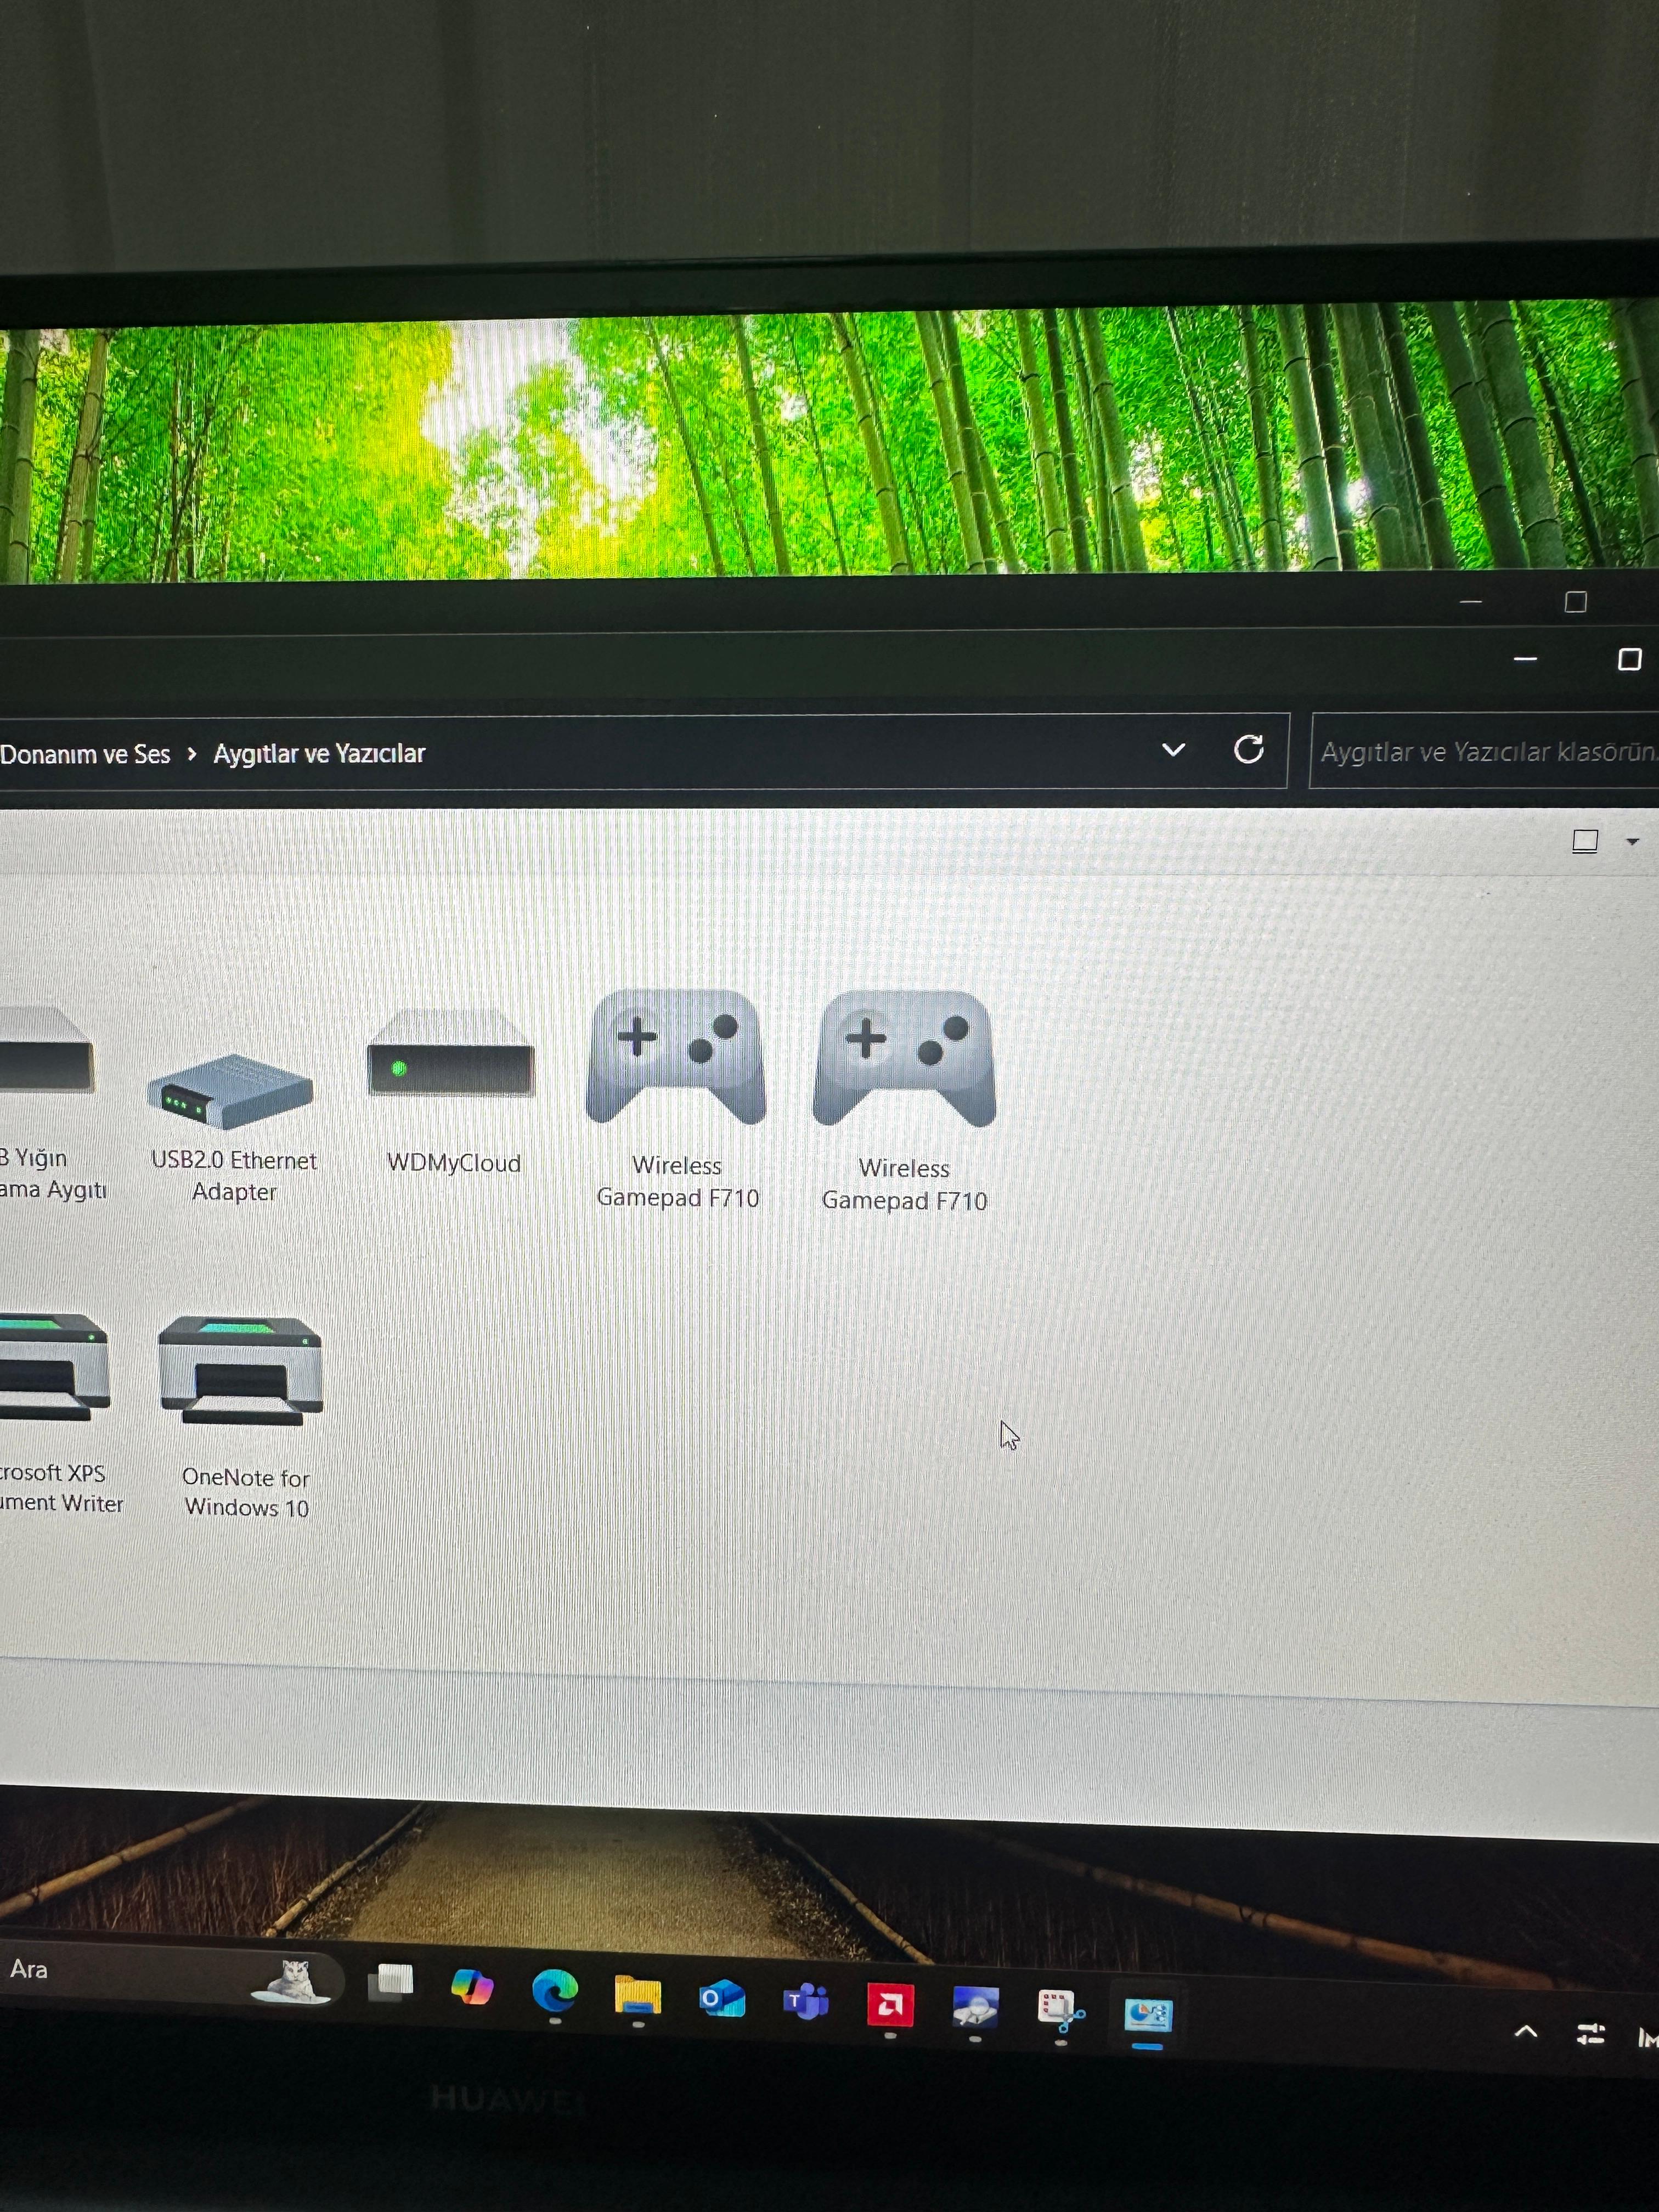
Task: Open Copilot from the taskbar
Action: (472, 1986)
